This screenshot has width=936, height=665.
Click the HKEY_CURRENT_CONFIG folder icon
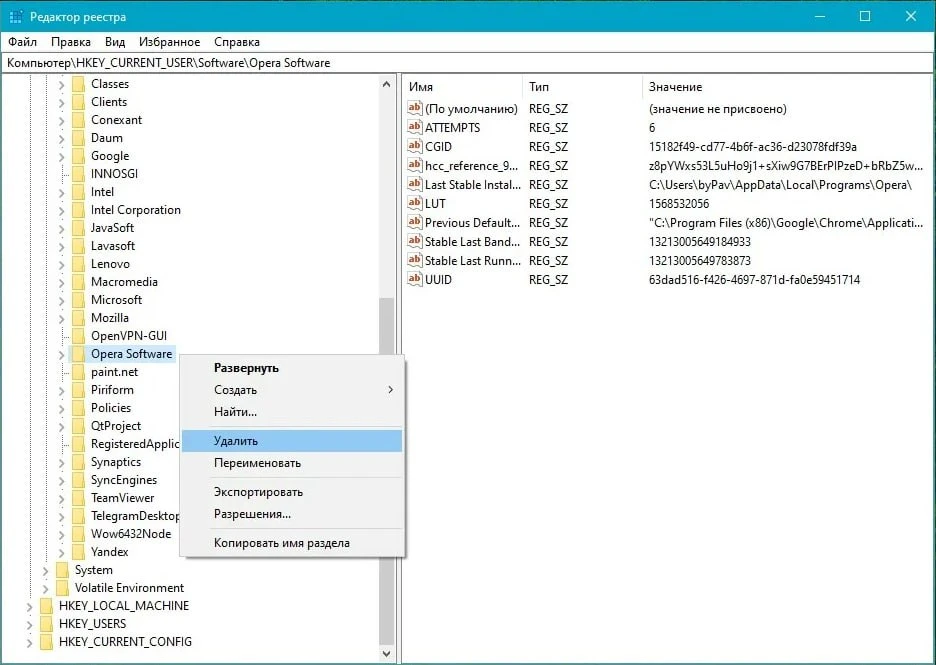coord(46,642)
